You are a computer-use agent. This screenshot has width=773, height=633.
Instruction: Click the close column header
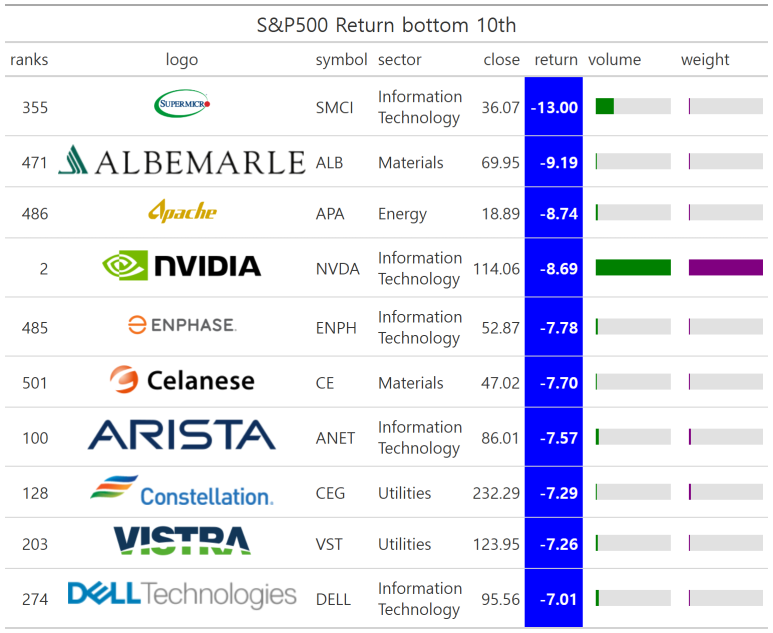click(x=501, y=60)
